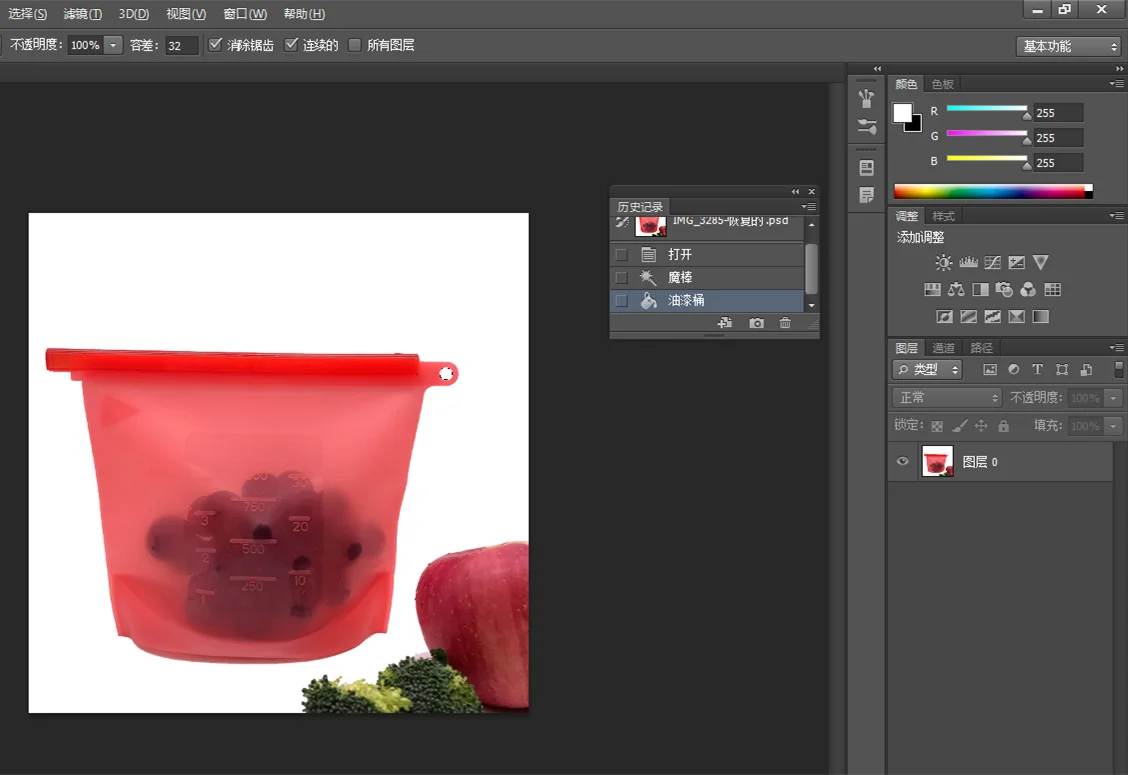Click the lock-all padlock icon in Layers
The width and height of the screenshot is (1128, 775).
(x=1003, y=426)
